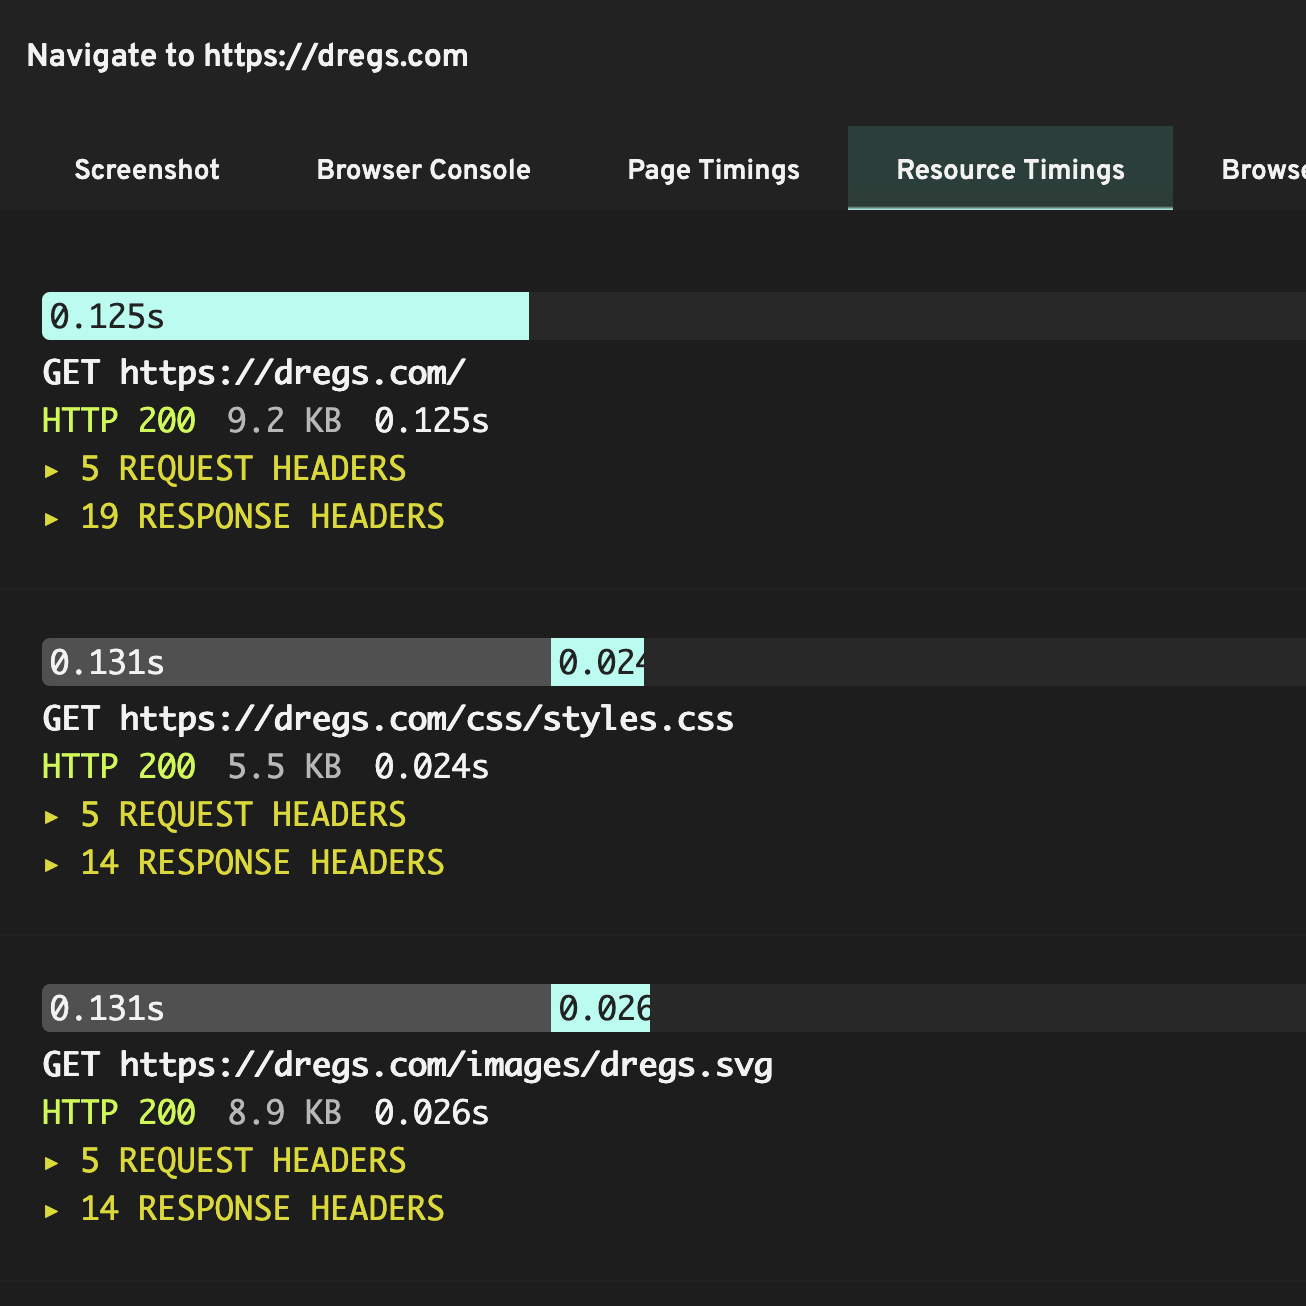Expand 5 REQUEST HEADERS for dregs.svg request

click(x=242, y=1160)
